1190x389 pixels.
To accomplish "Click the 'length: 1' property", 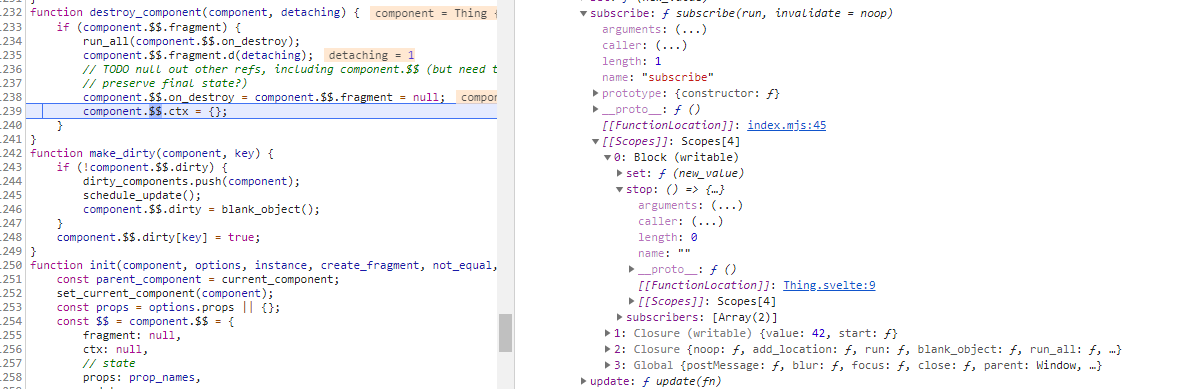I will point(631,61).
